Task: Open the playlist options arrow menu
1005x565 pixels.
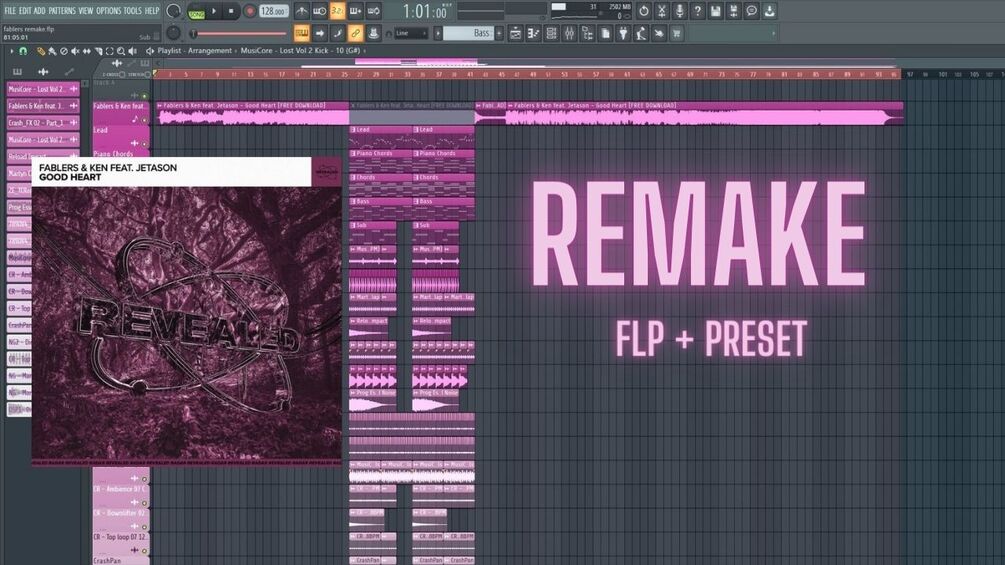Action: point(12,51)
